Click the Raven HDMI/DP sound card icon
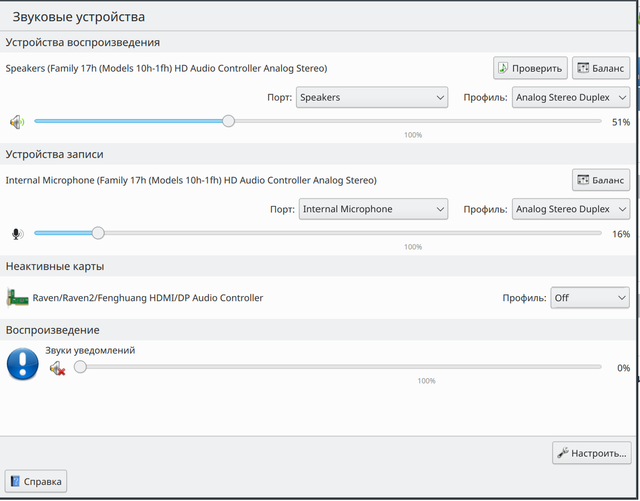The width and height of the screenshot is (640, 501). click(17, 298)
